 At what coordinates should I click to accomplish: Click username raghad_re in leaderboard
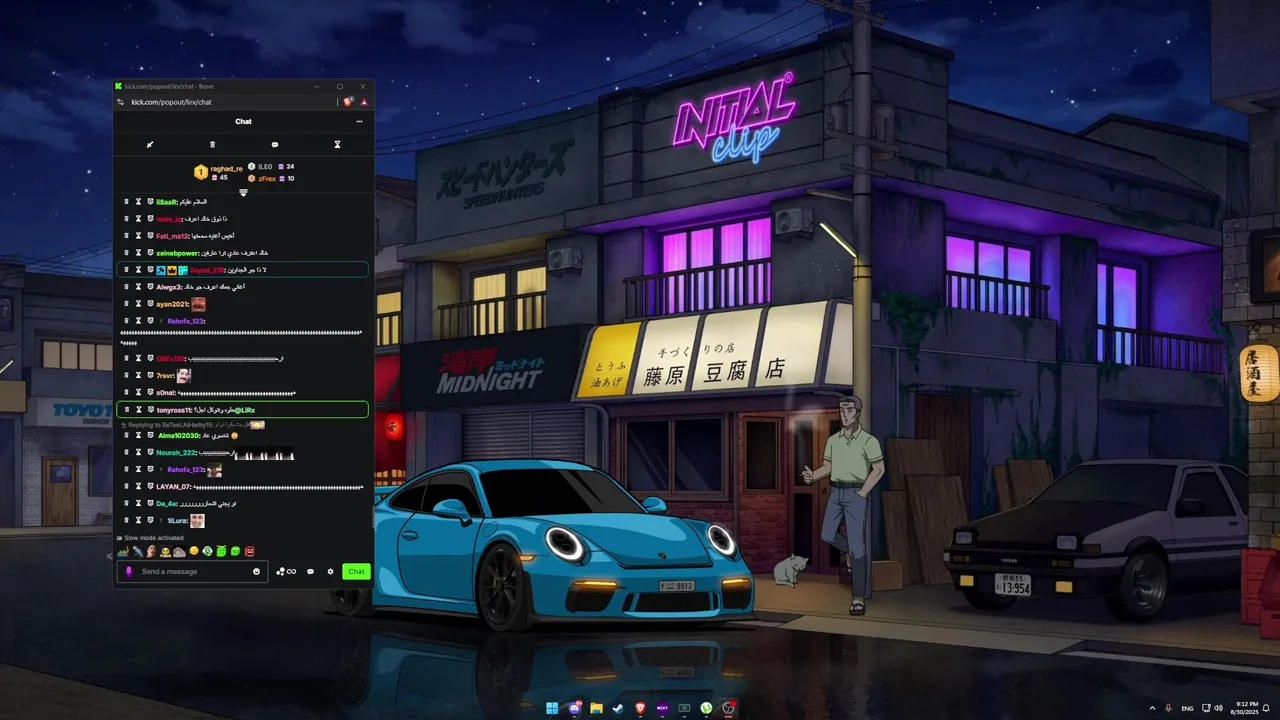[x=226, y=169]
